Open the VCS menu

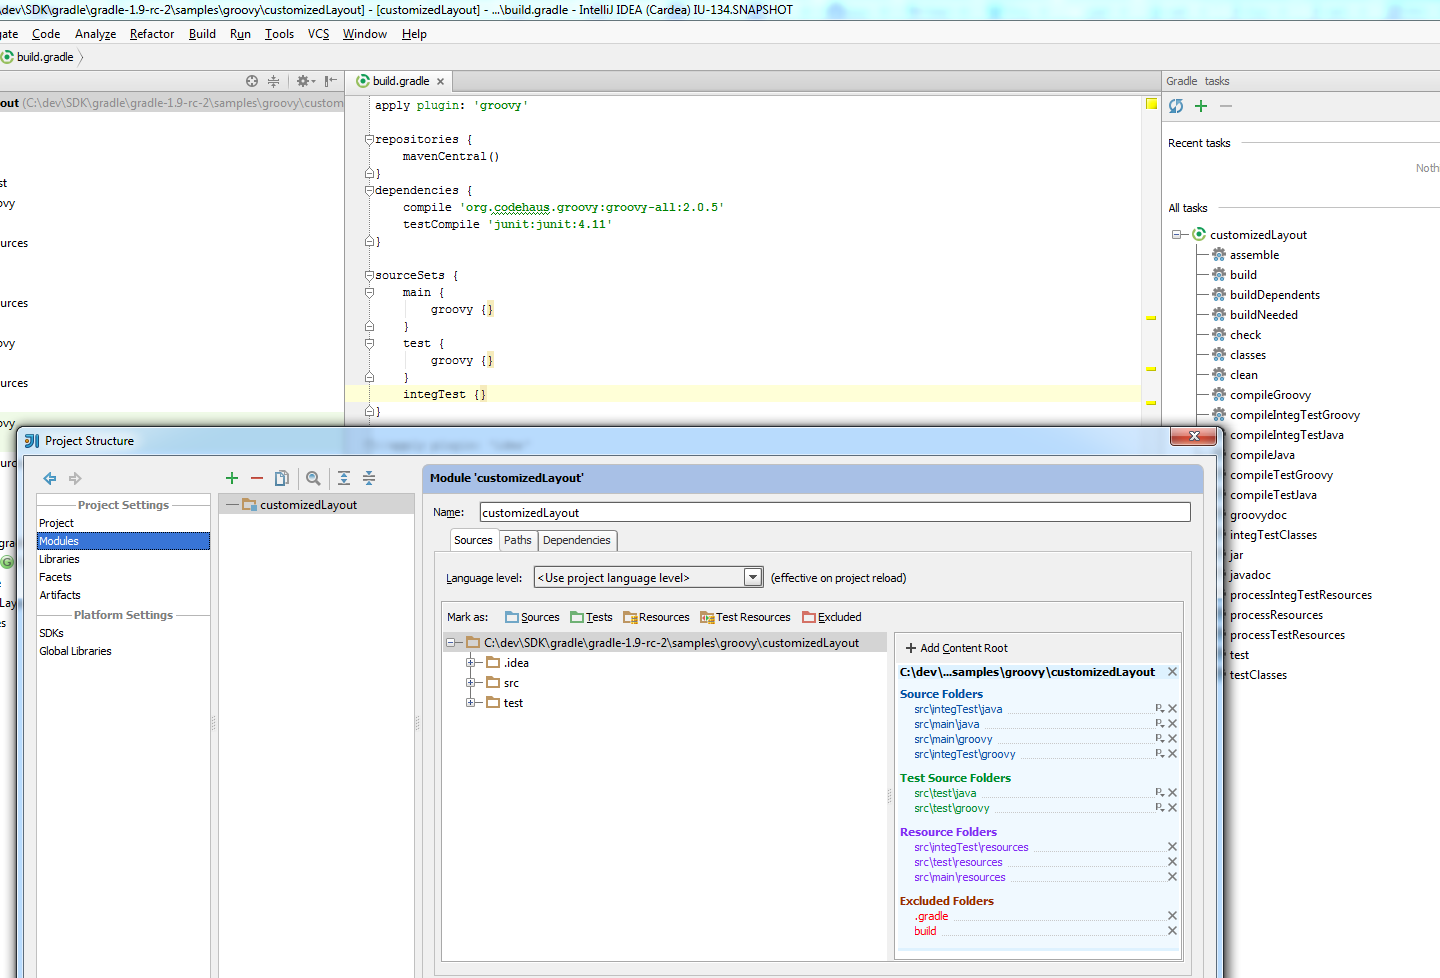[x=318, y=34]
